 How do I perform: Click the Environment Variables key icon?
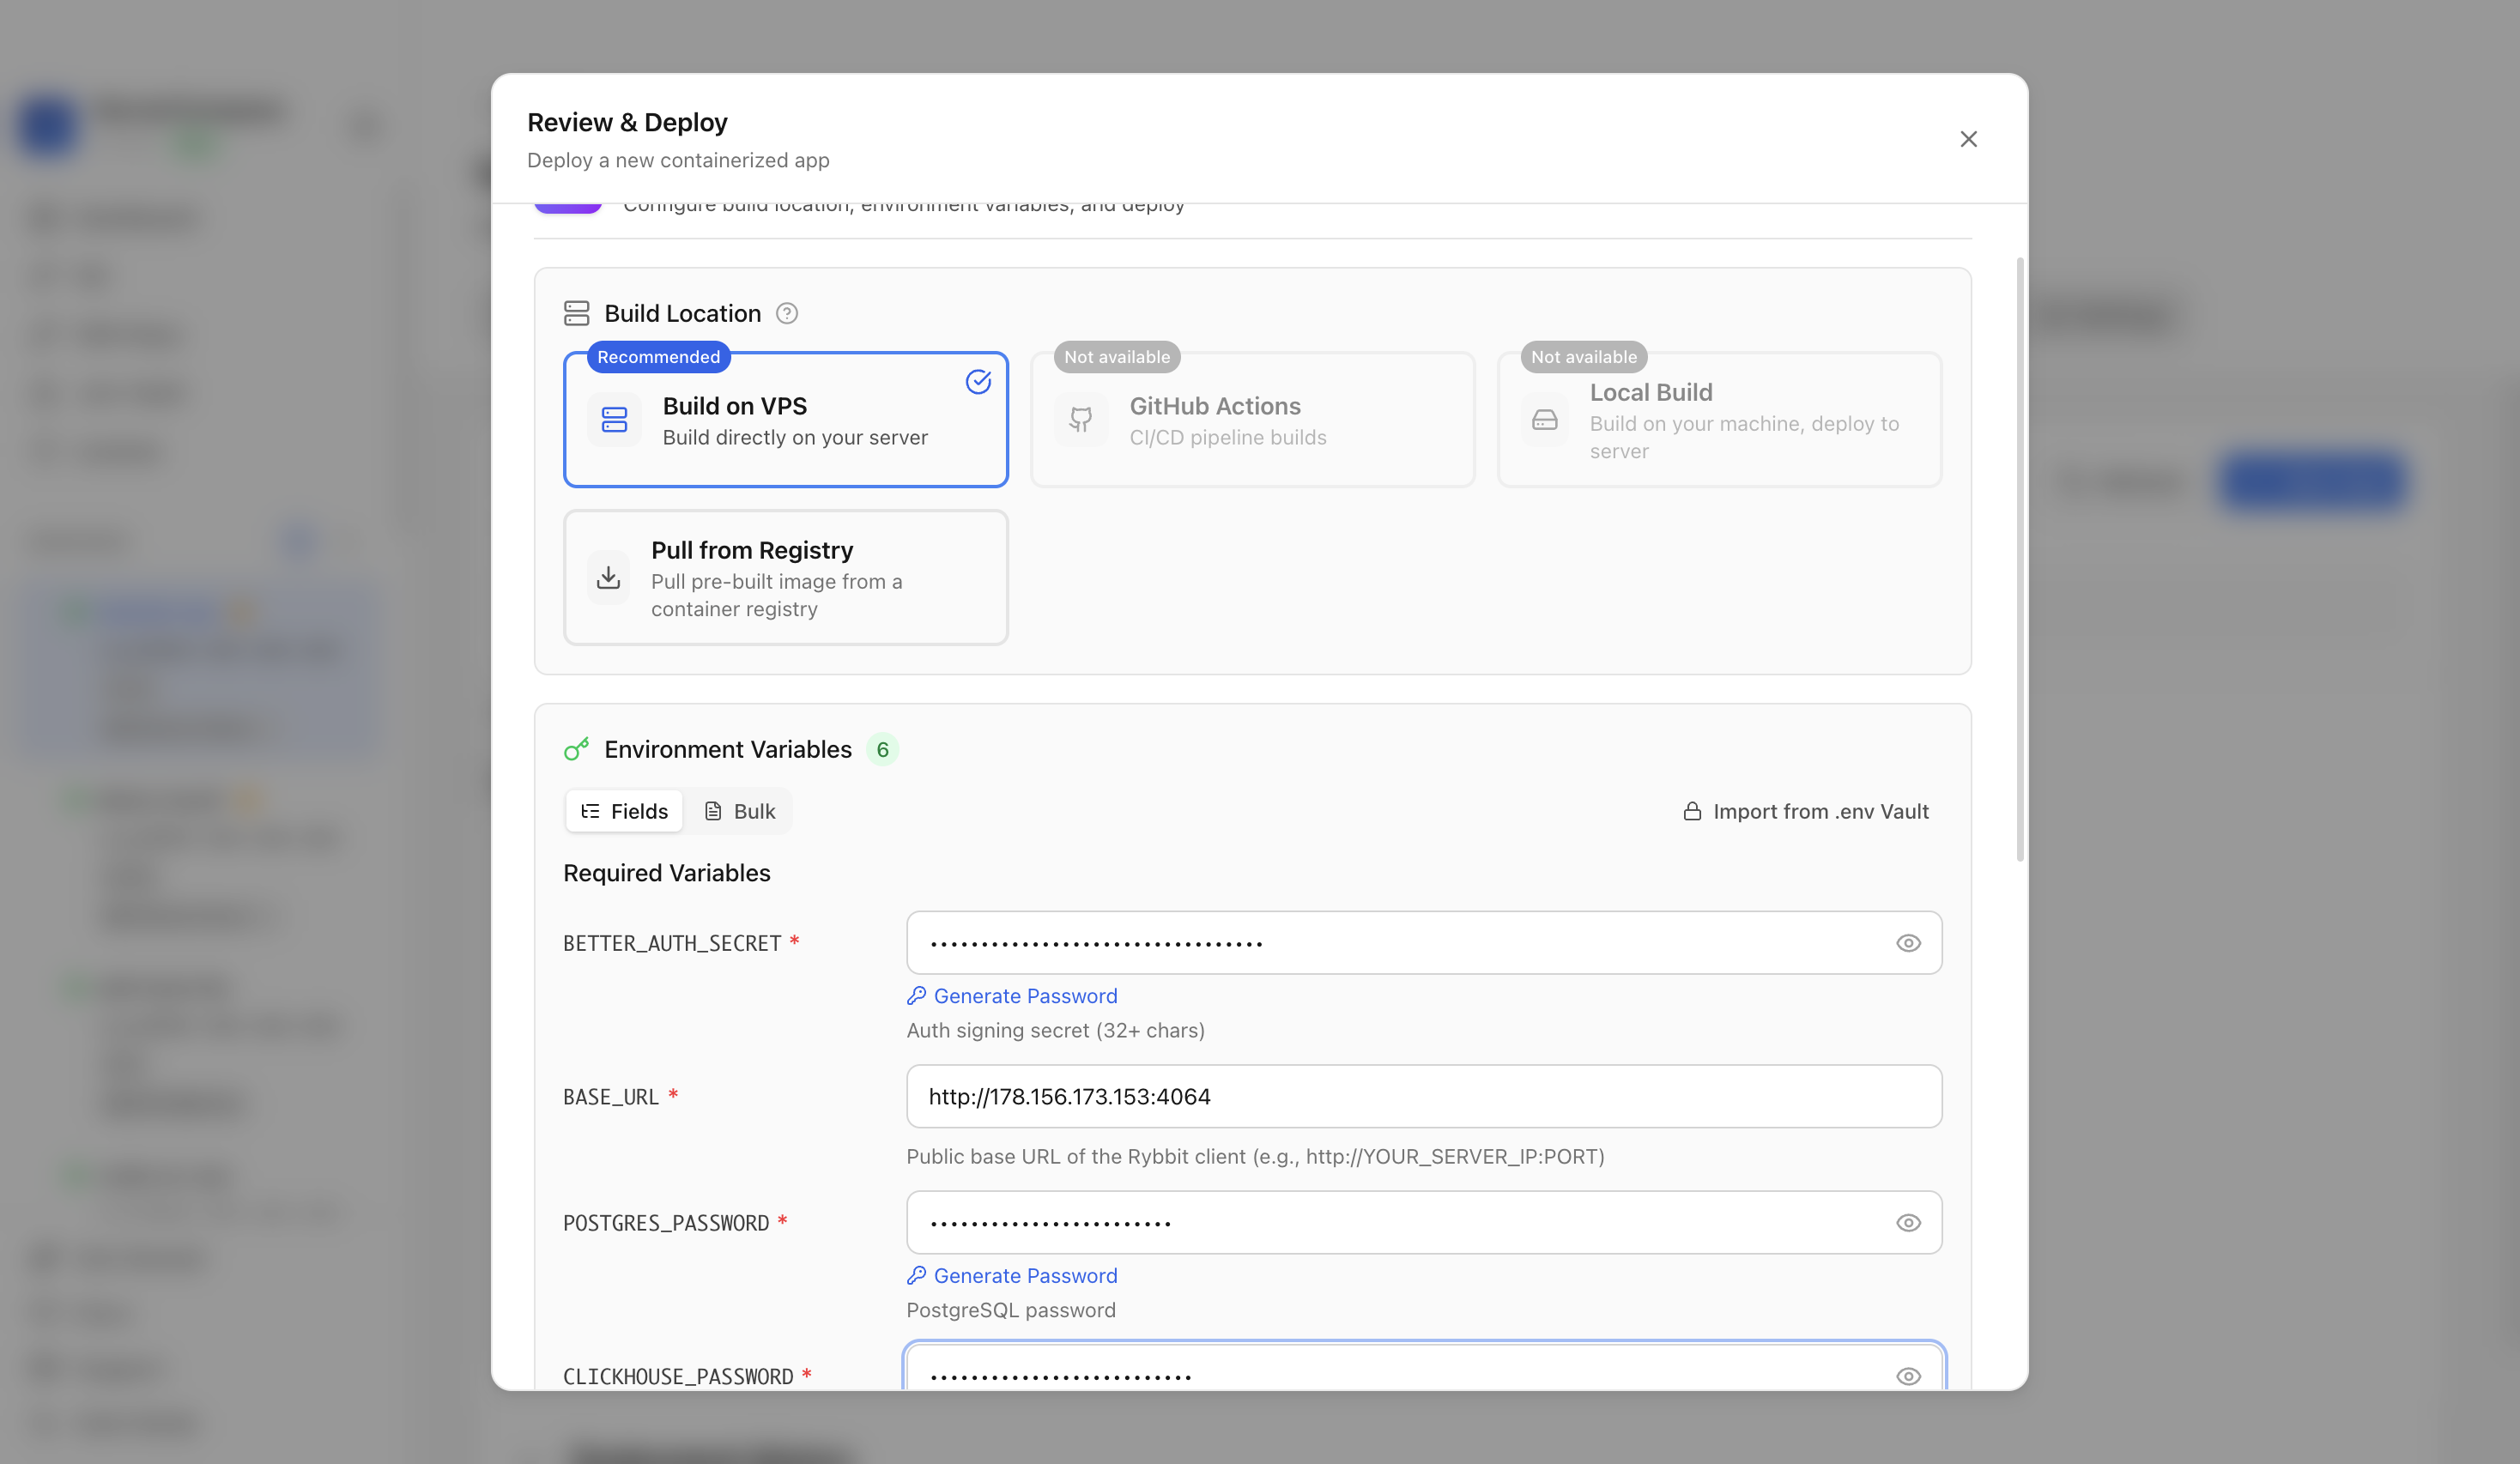tap(577, 750)
